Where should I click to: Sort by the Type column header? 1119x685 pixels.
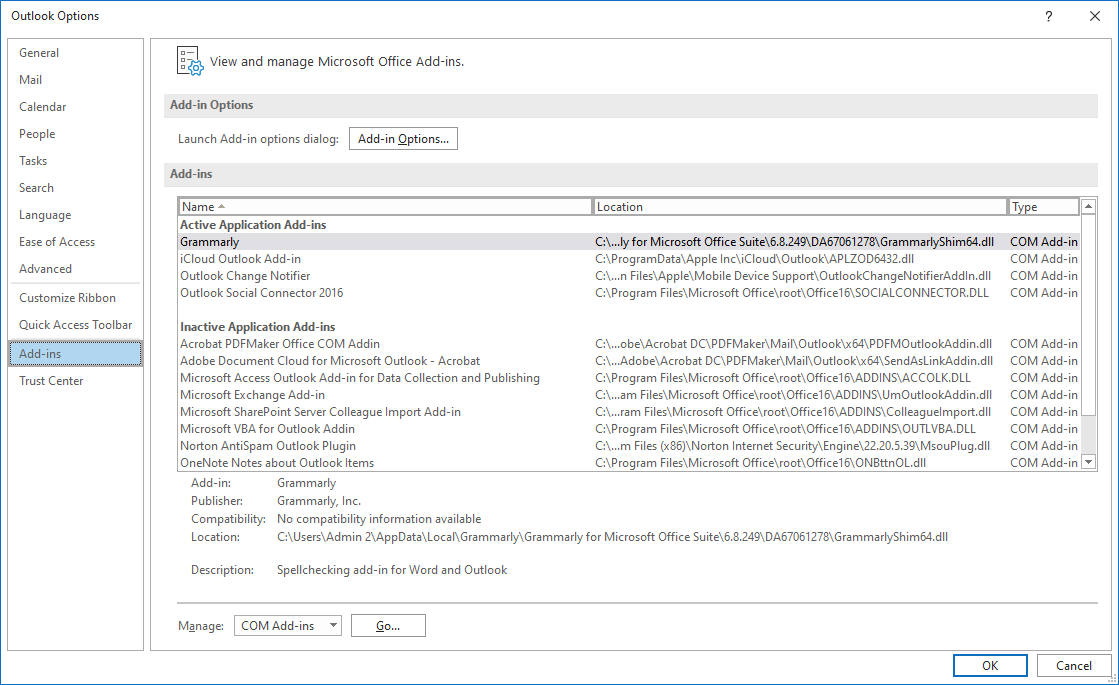pos(1044,207)
